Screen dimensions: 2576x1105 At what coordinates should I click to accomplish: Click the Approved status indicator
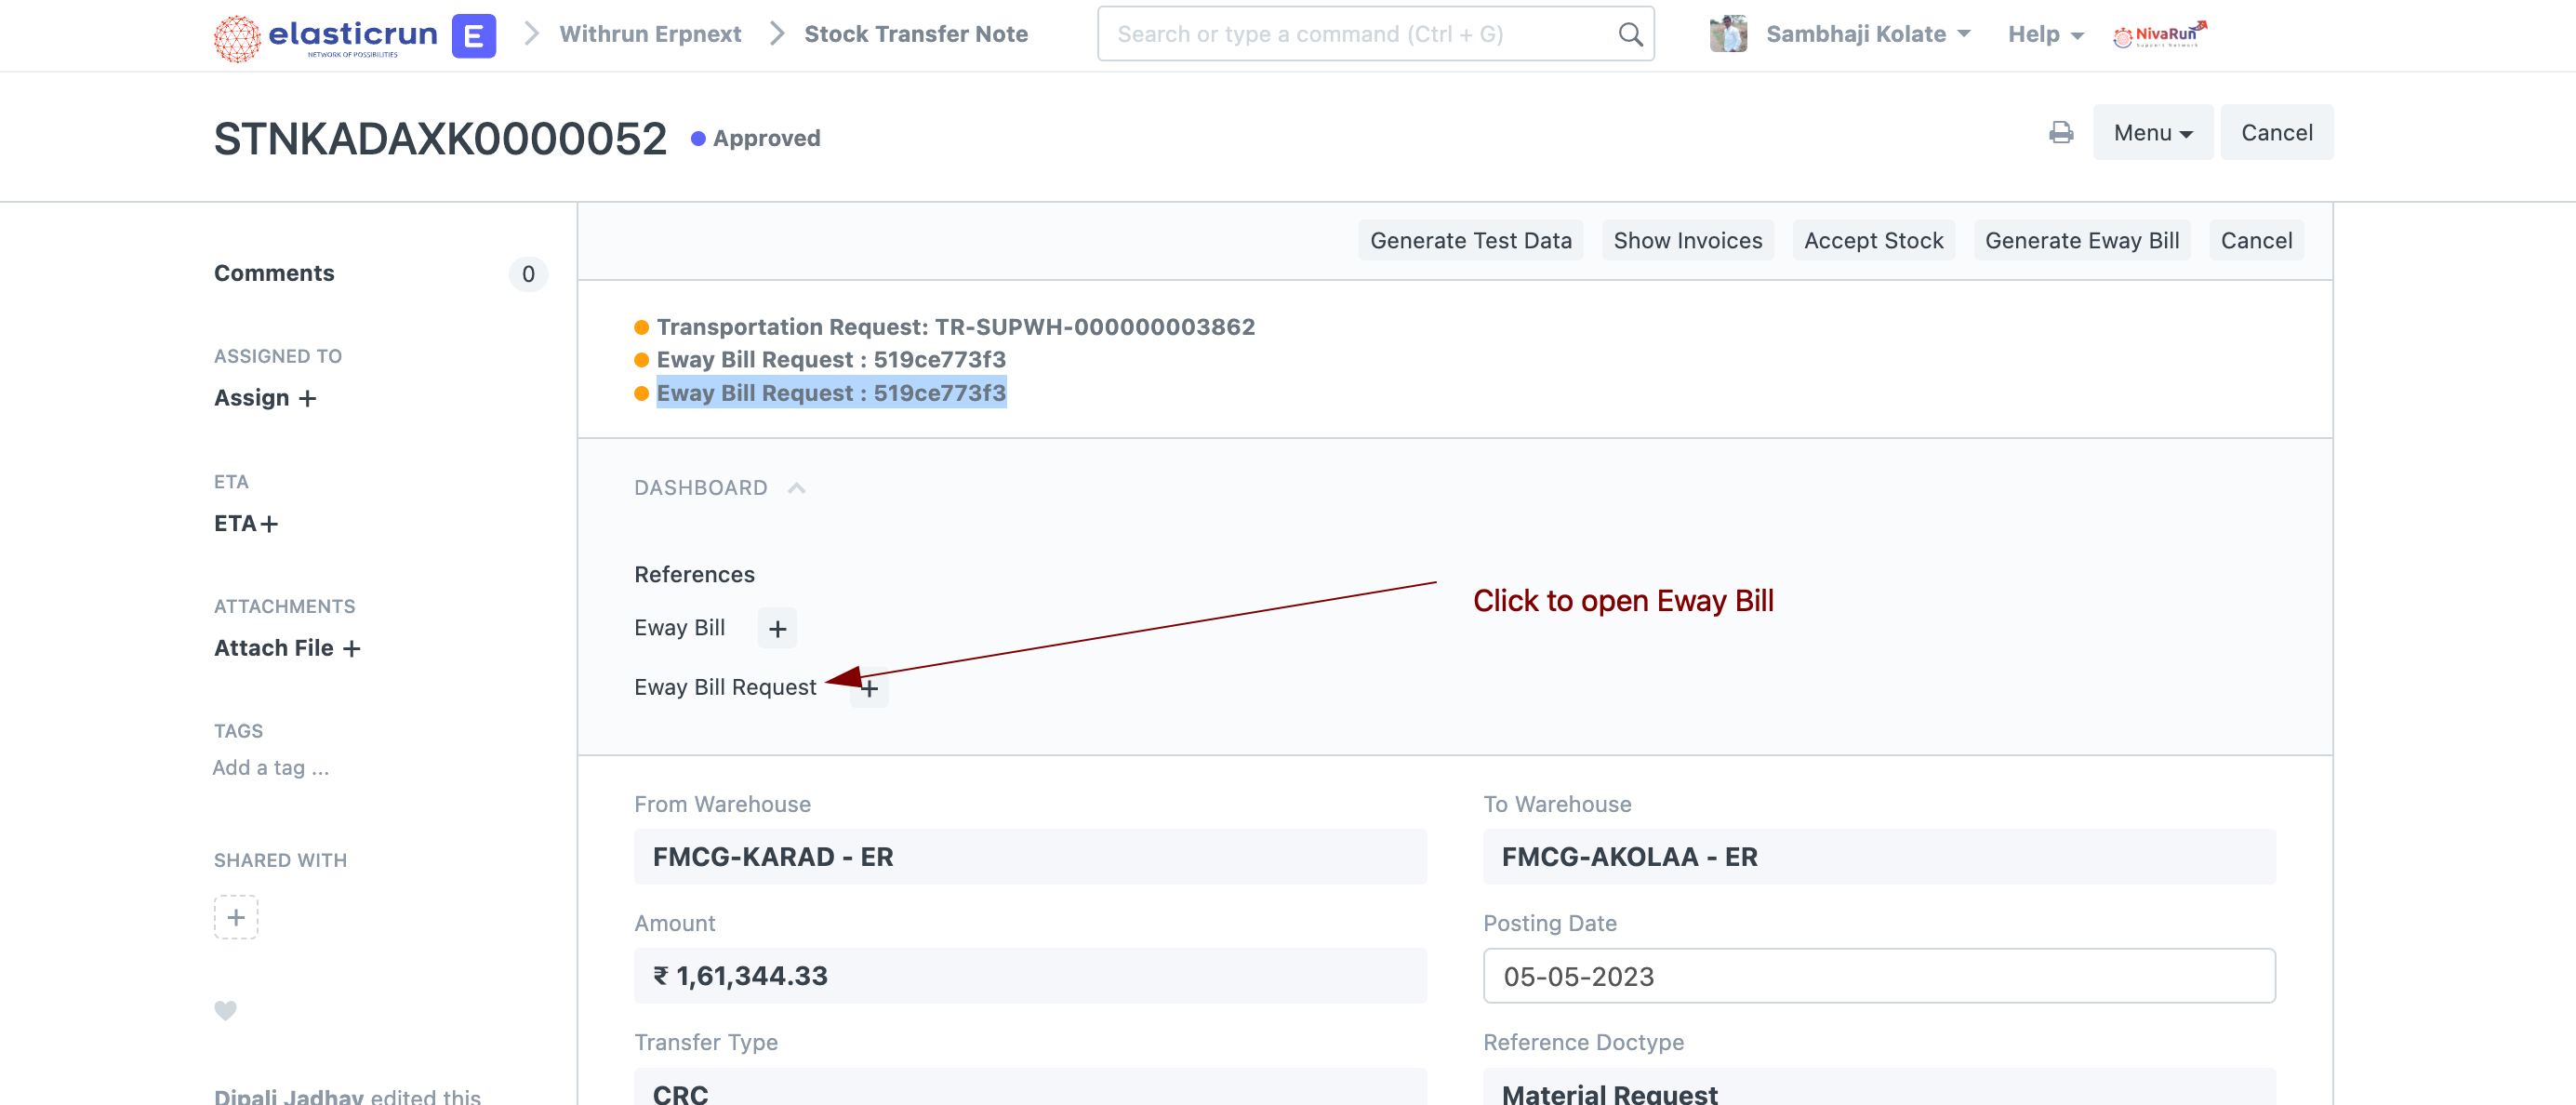click(x=756, y=139)
